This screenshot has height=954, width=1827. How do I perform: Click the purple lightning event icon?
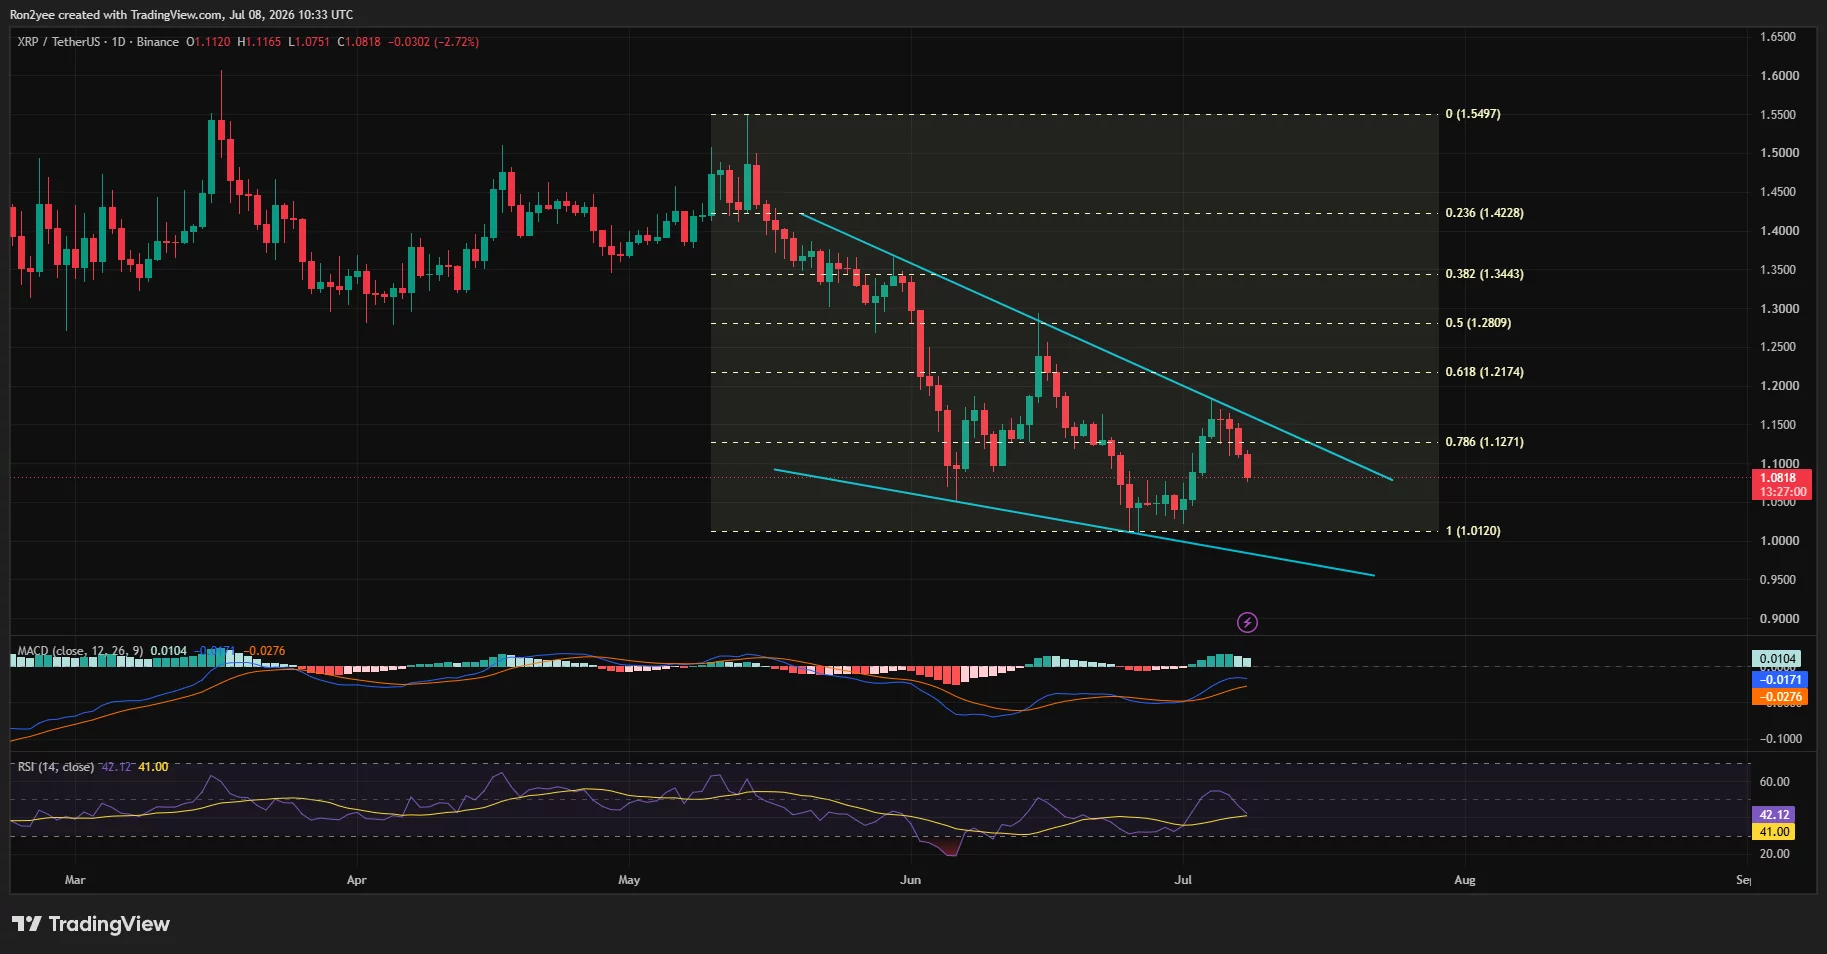point(1247,623)
